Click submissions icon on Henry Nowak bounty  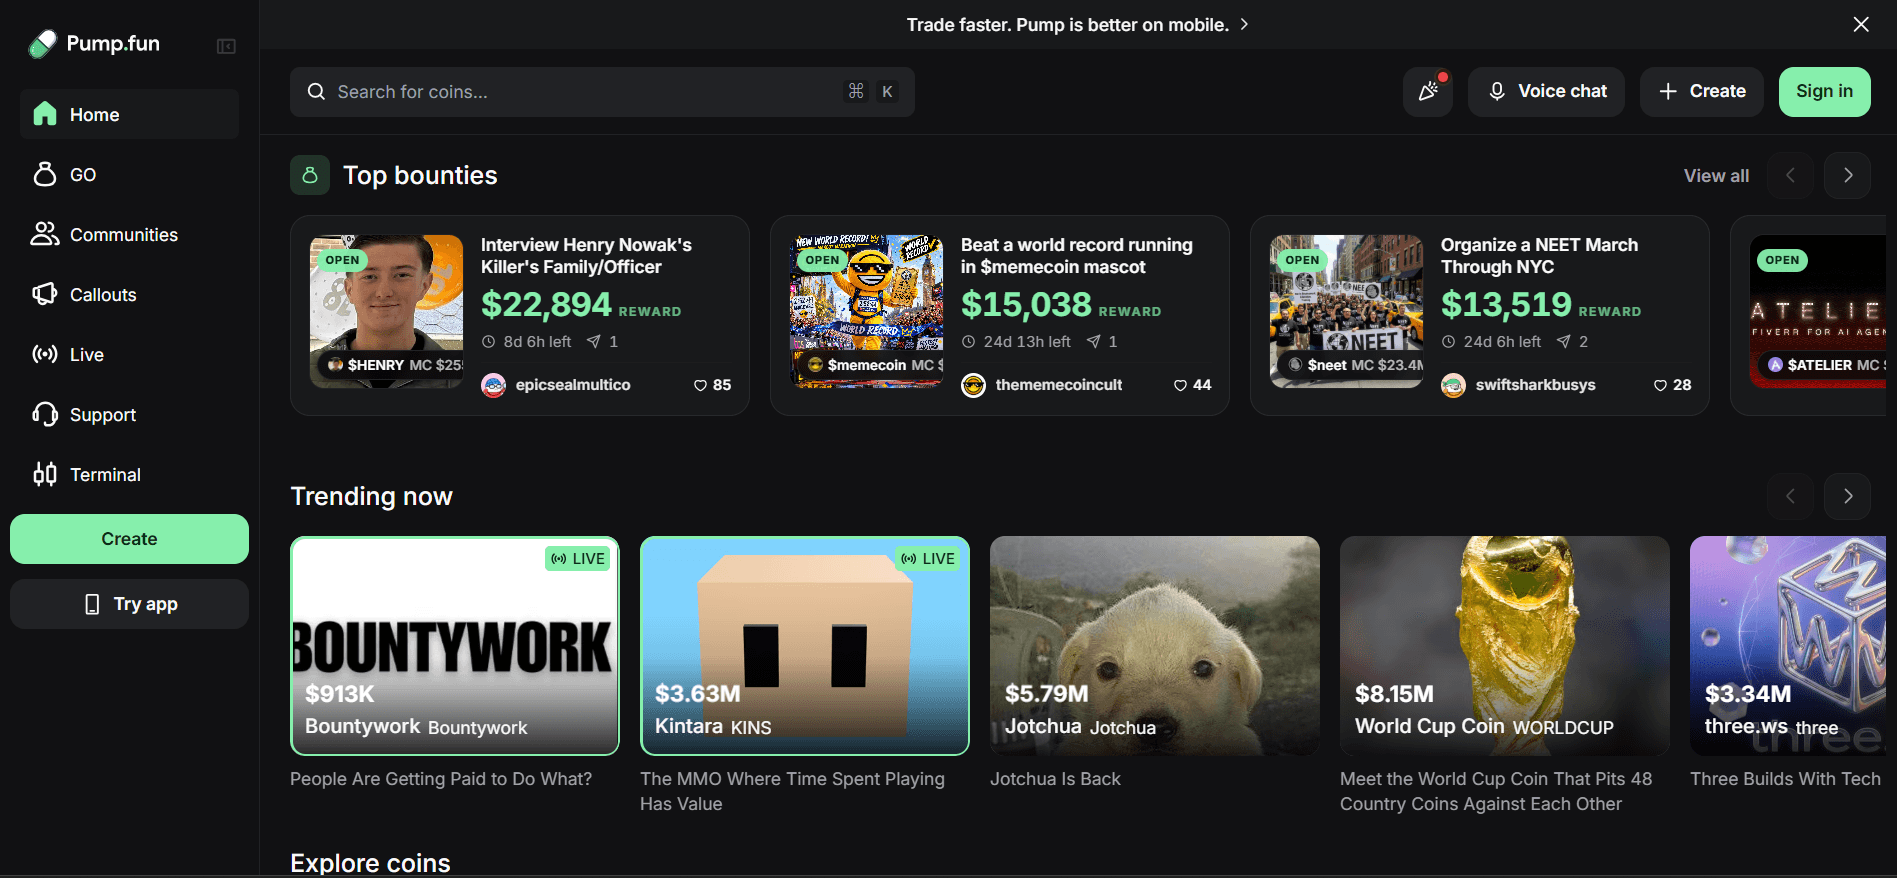pos(594,342)
